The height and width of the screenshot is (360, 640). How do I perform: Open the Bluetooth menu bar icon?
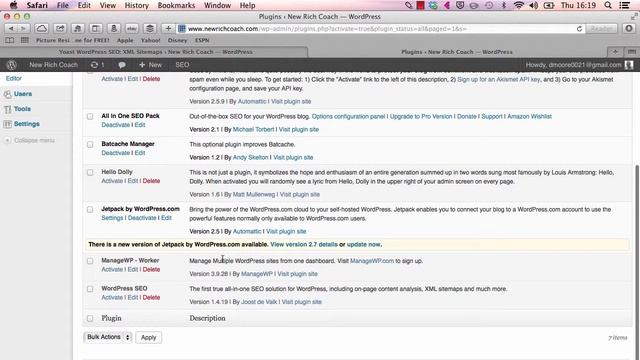504,5
